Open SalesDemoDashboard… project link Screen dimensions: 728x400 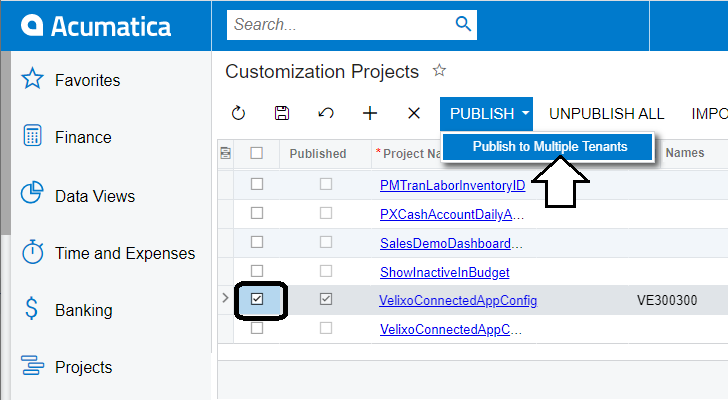(451, 243)
